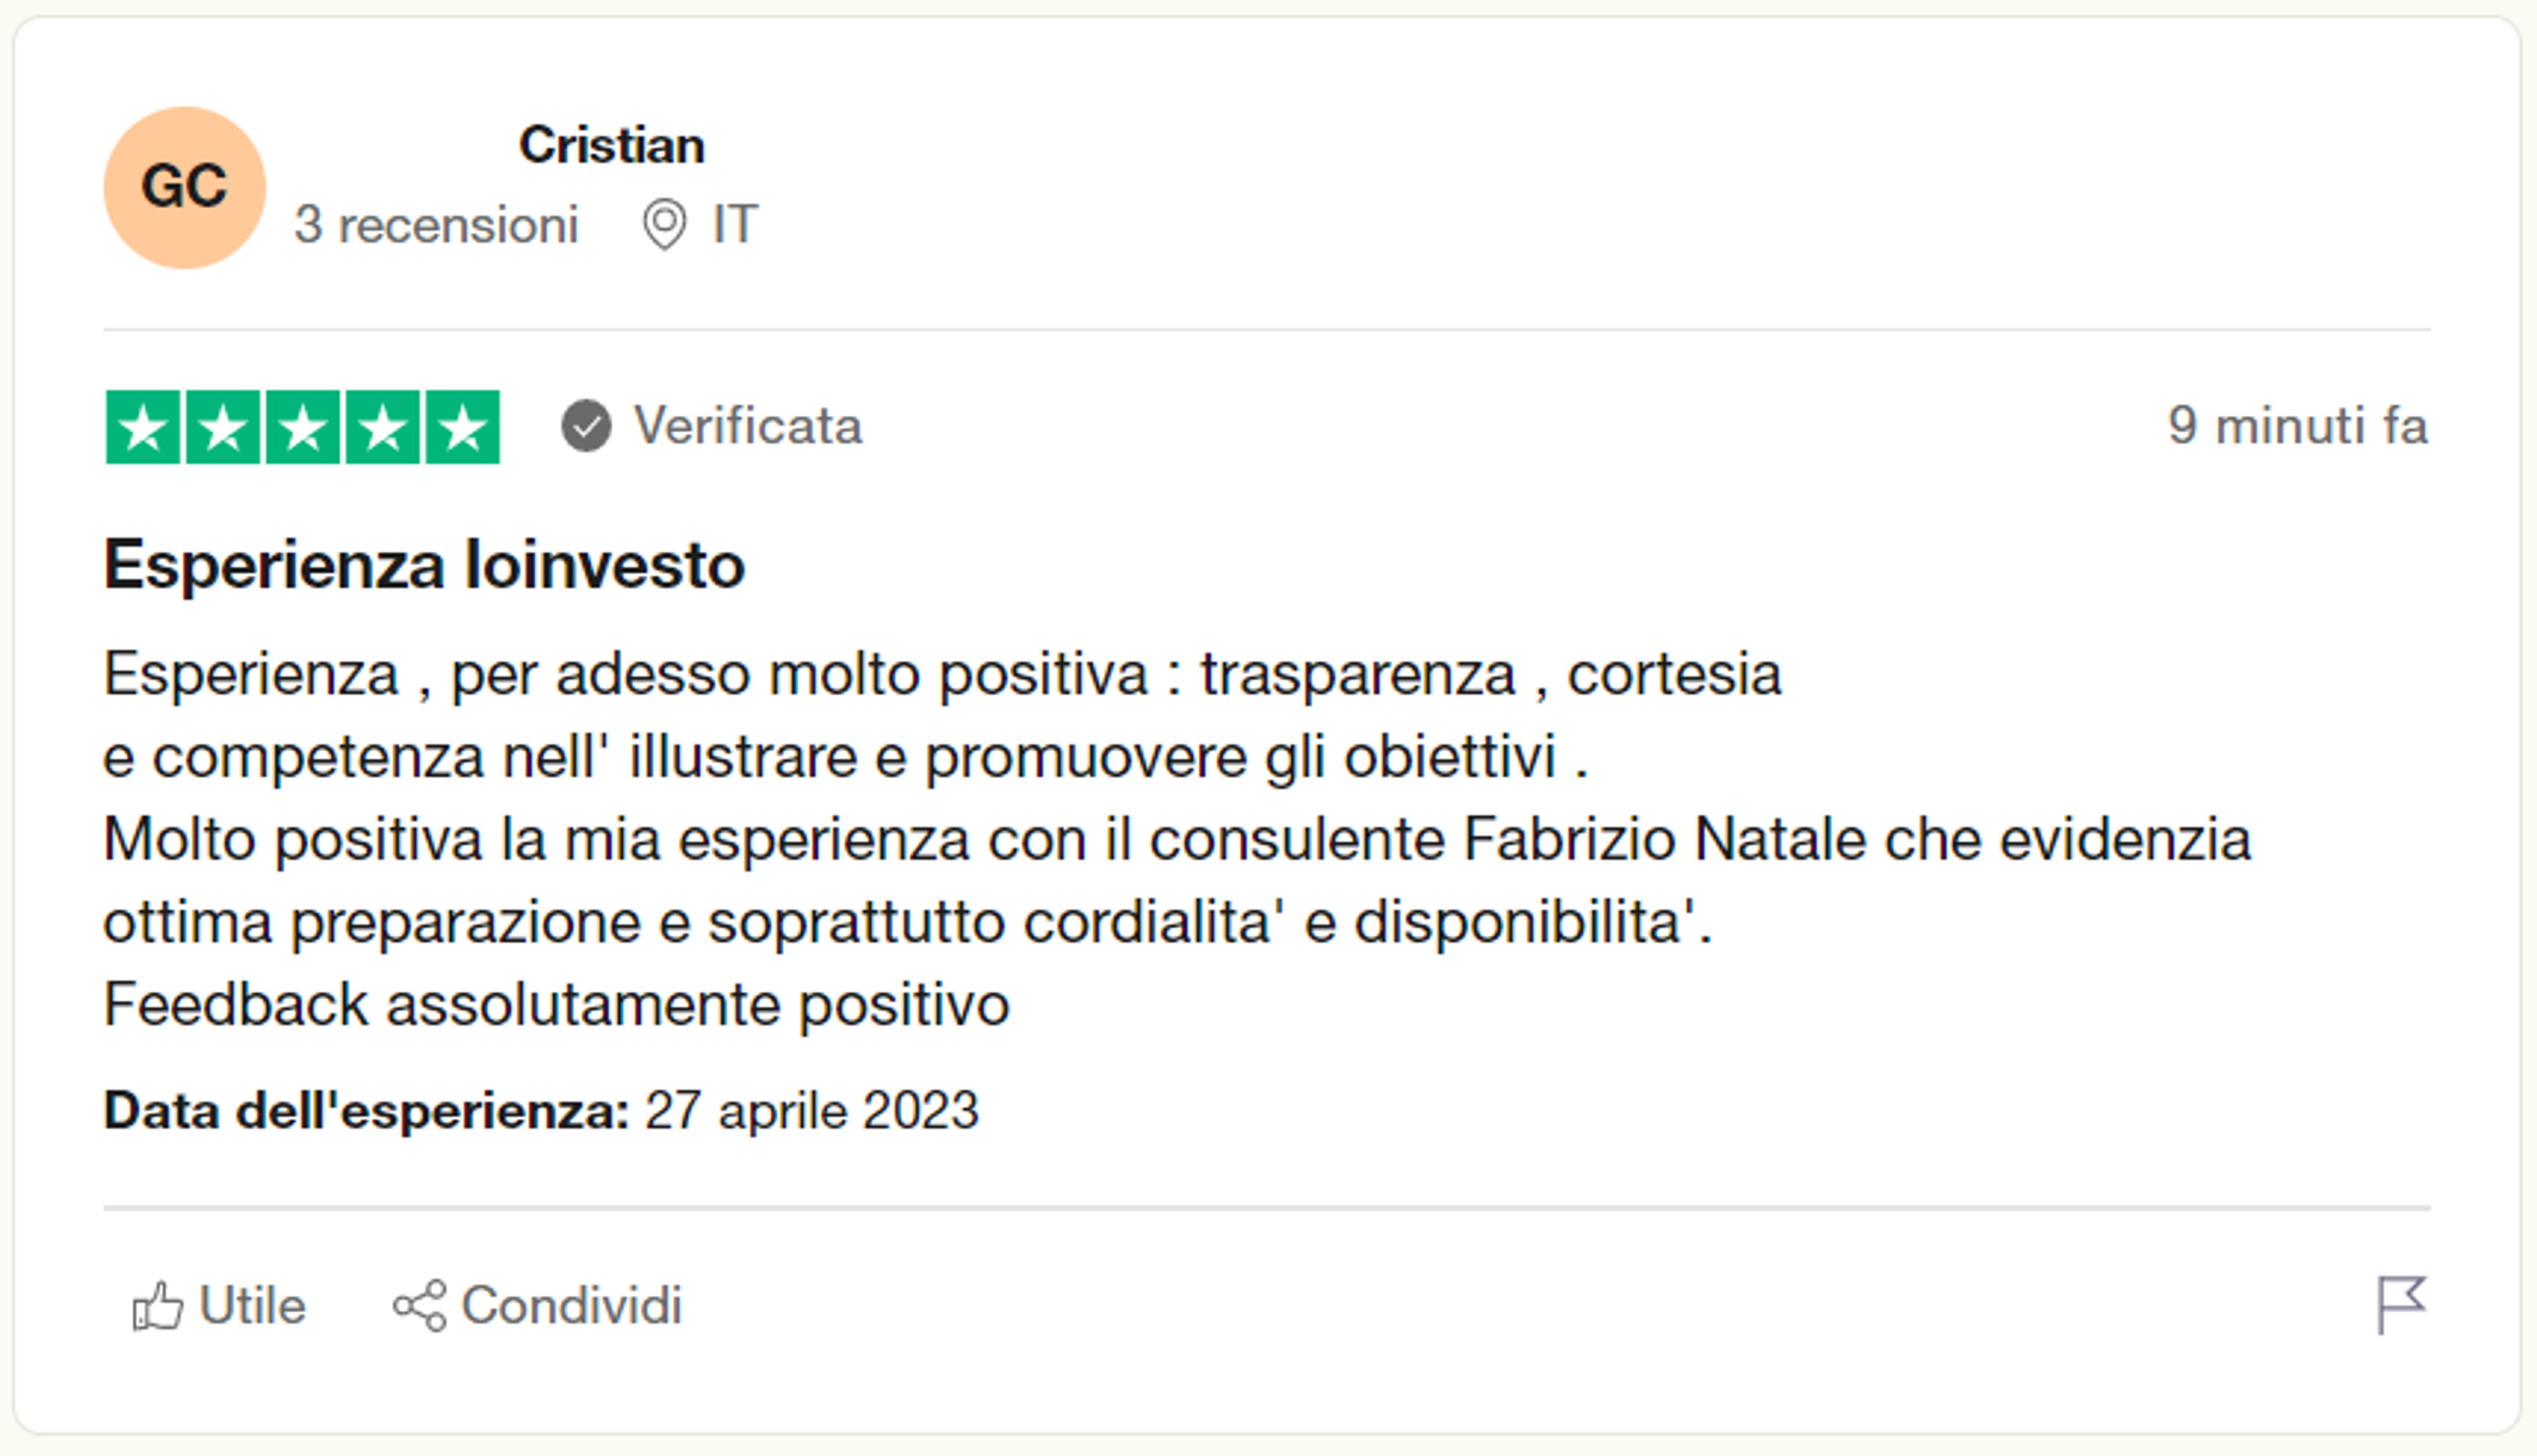
Task: Click the fifth green rating star
Action: point(463,427)
